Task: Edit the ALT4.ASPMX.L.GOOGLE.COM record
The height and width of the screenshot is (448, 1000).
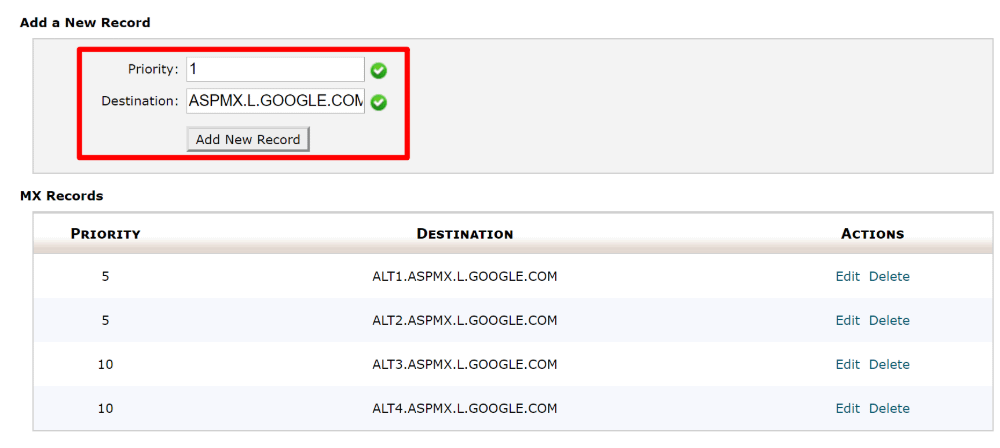Action: pyautogui.click(x=848, y=408)
